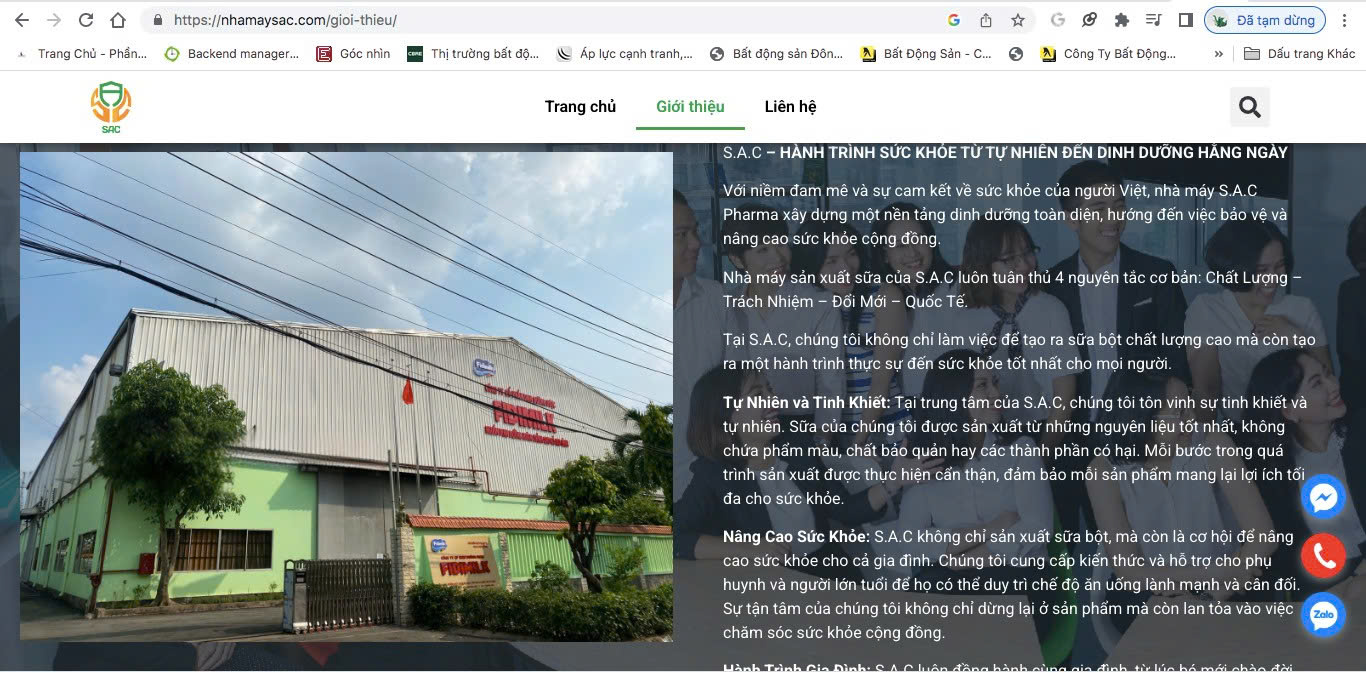Click the grey G extension icon
Viewport: 1366px width, 673px height.
(x=1058, y=20)
